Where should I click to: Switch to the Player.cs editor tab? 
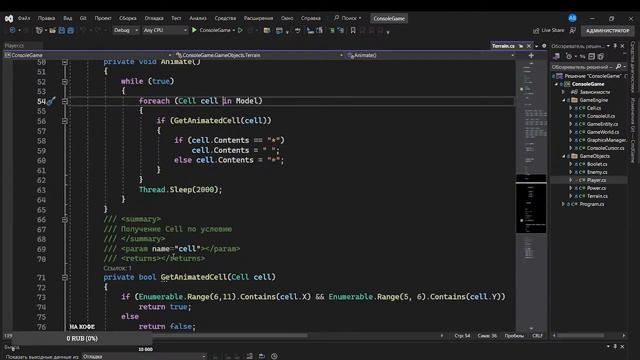coord(15,46)
